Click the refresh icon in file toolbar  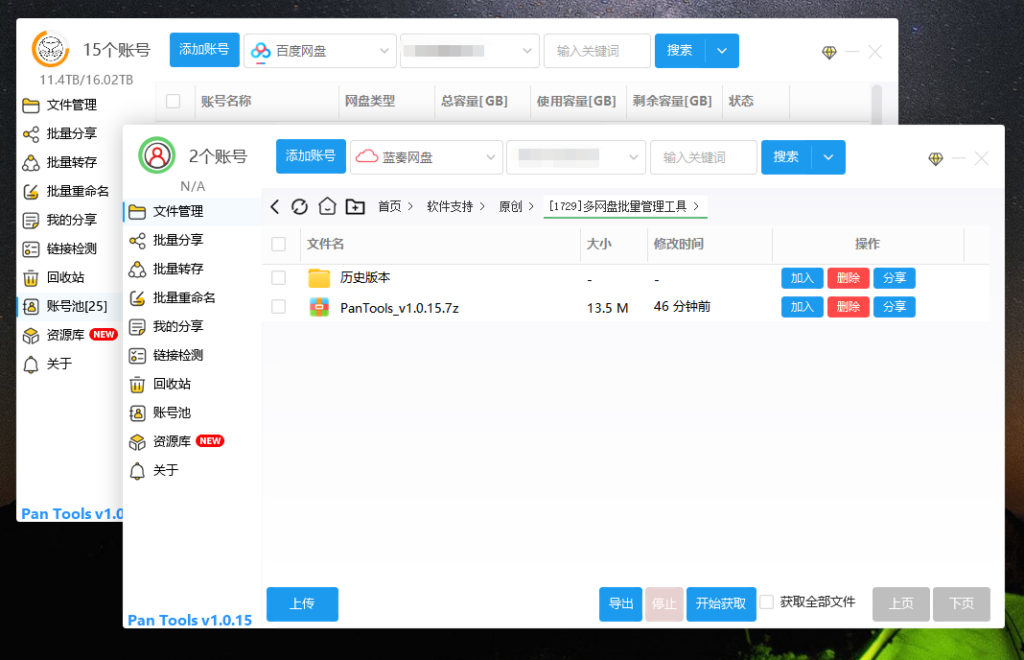[300, 205]
